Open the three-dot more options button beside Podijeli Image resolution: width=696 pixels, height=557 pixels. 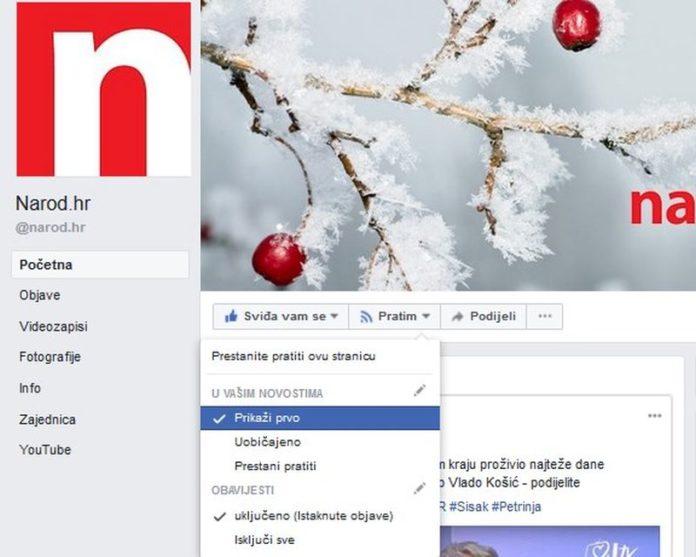pyautogui.click(x=545, y=316)
